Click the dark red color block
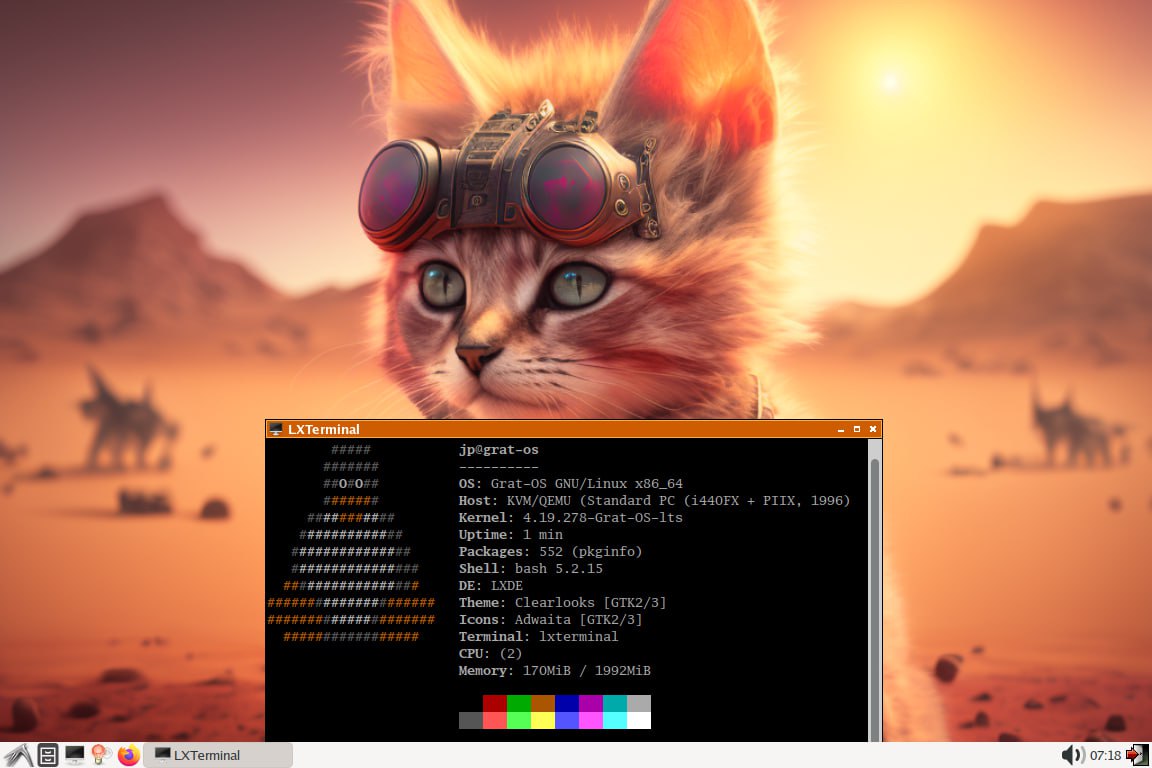 click(x=494, y=703)
